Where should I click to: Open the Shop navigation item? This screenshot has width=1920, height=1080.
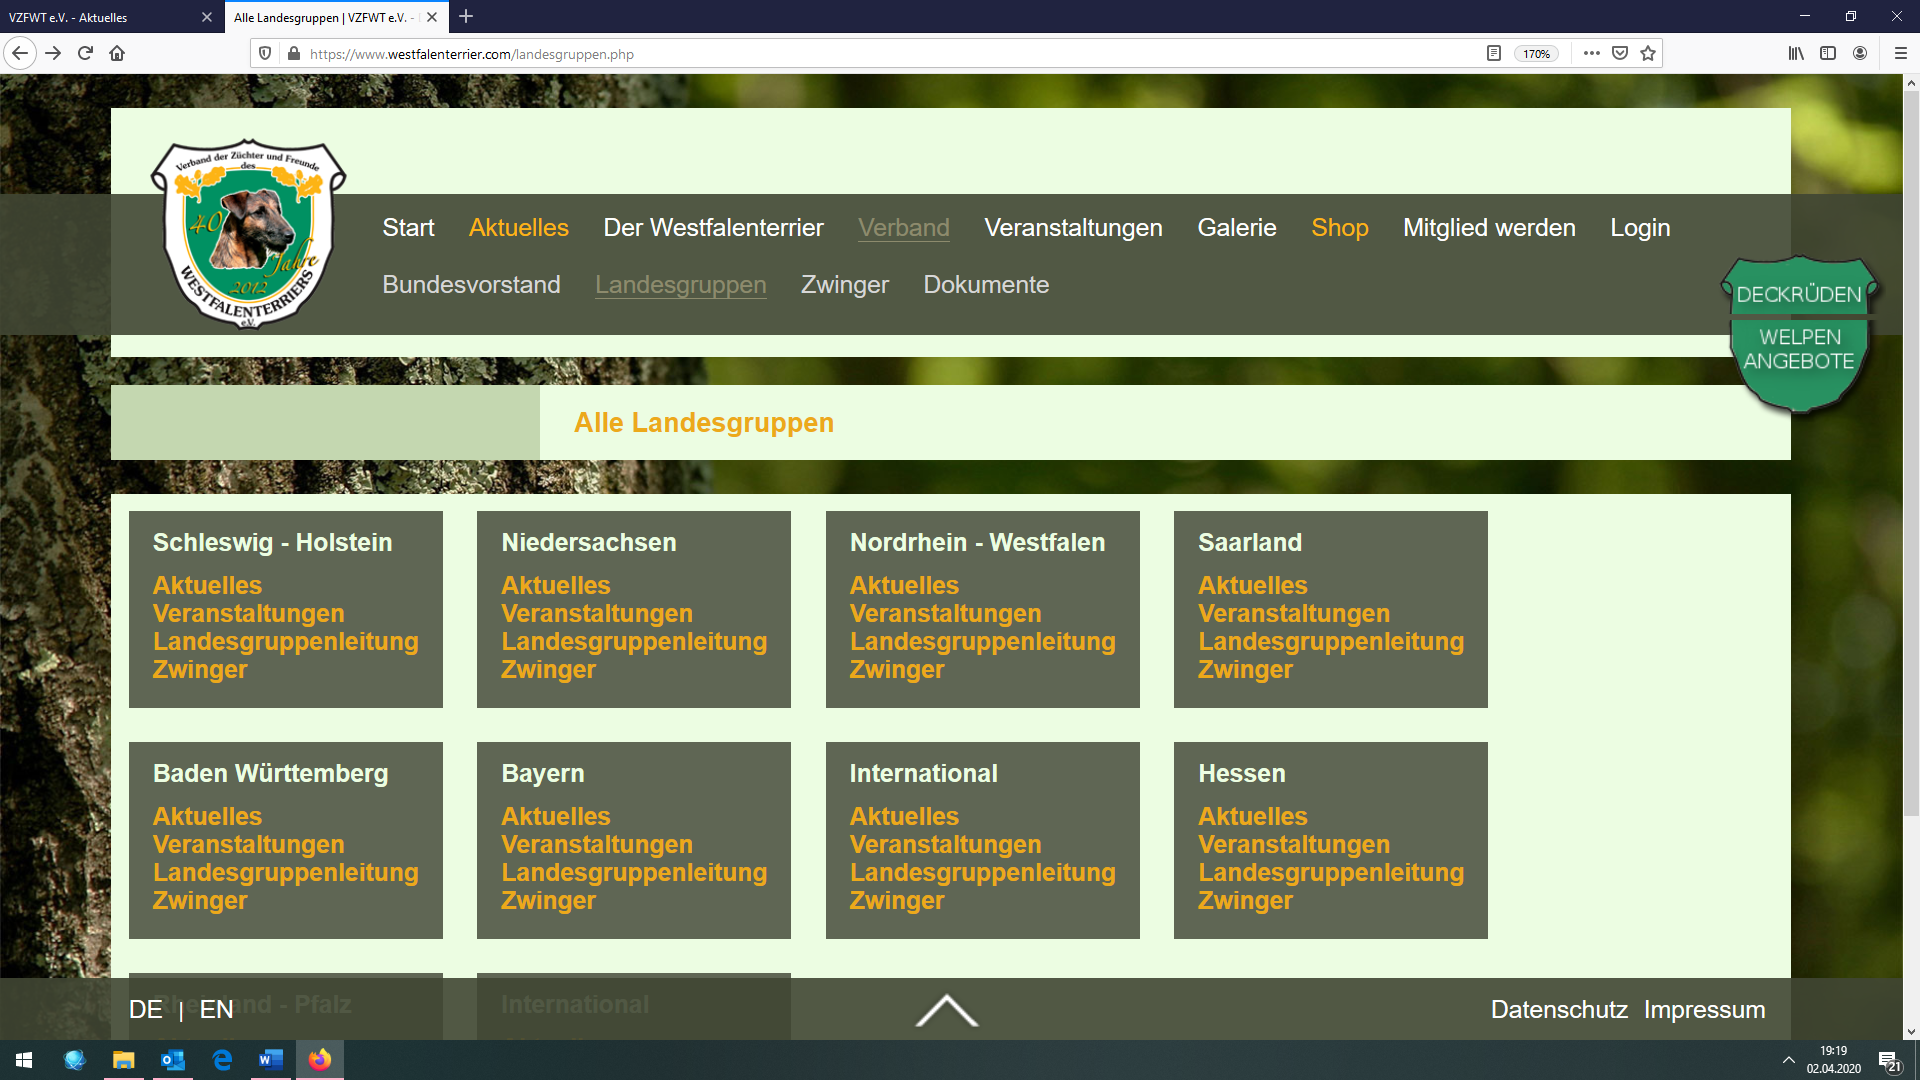[1339, 228]
